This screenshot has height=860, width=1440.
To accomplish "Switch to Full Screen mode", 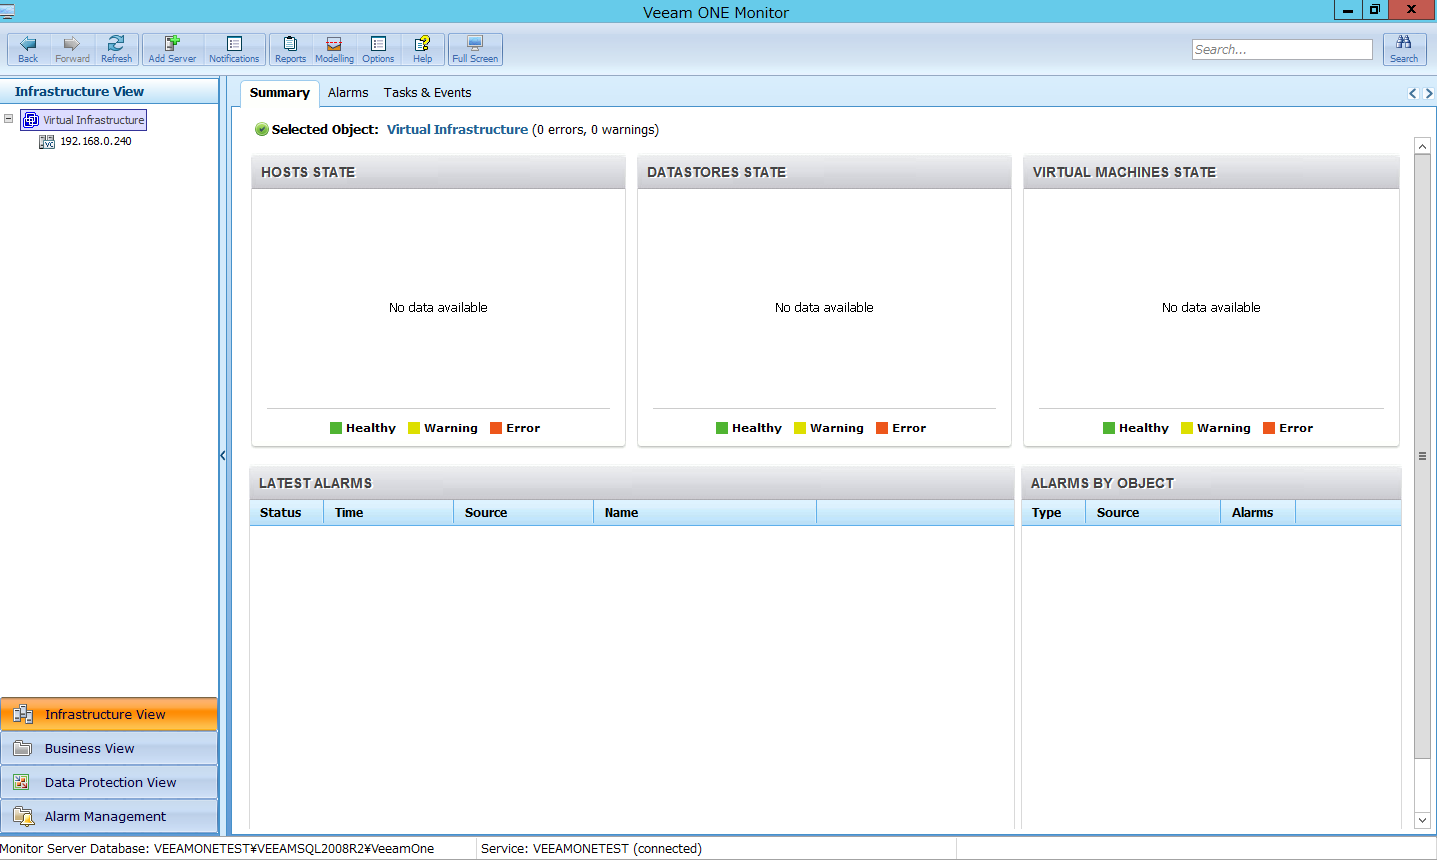I will (475, 49).
